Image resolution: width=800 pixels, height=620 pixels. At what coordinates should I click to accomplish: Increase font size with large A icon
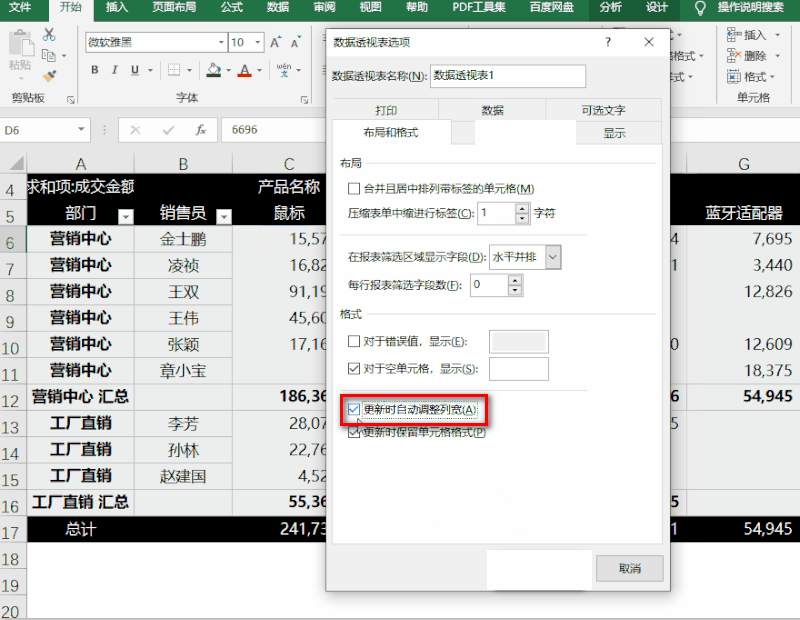pos(276,43)
